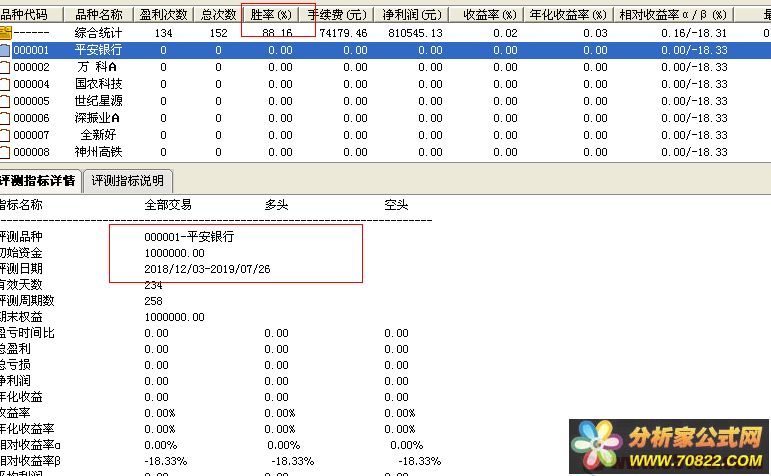Select the 神州高铁 row
Viewport: 771px width, 476px height.
point(386,152)
